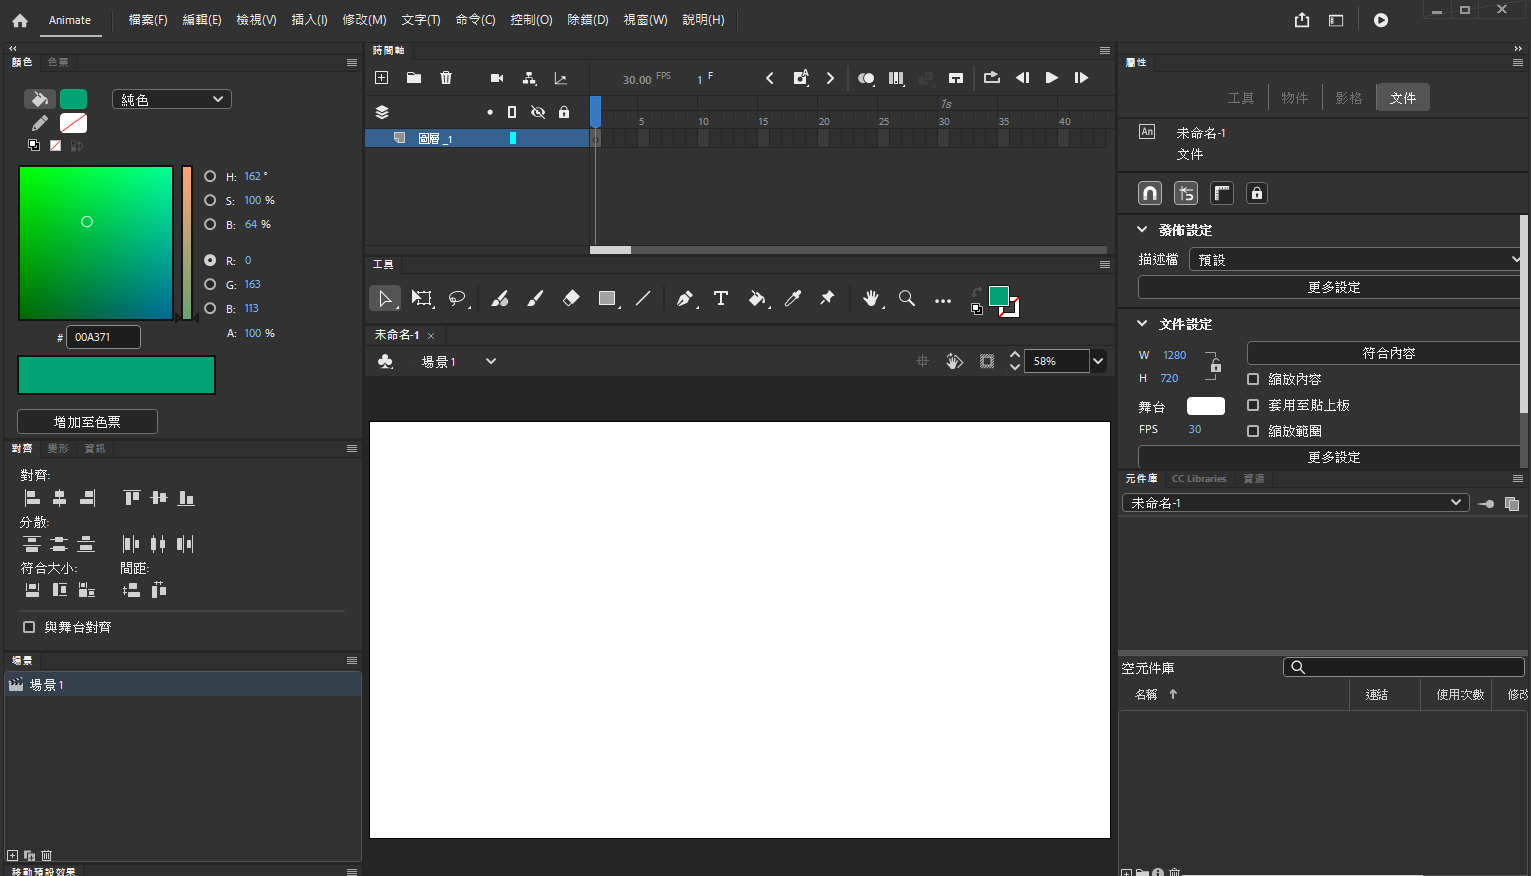Select the Free Transform tool
The width and height of the screenshot is (1531, 876).
click(422, 298)
